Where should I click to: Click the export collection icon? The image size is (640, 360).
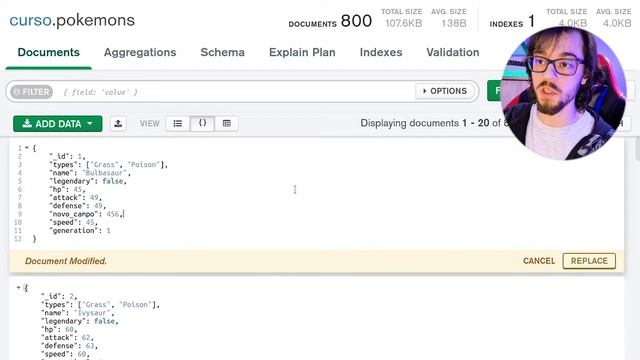click(118, 124)
